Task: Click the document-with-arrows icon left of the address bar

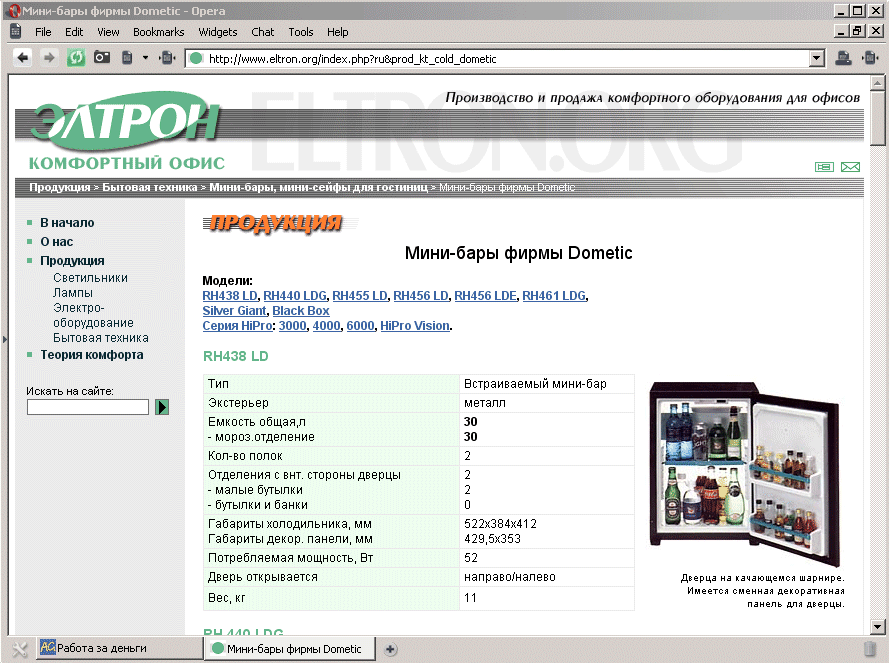Action: [x=167, y=58]
